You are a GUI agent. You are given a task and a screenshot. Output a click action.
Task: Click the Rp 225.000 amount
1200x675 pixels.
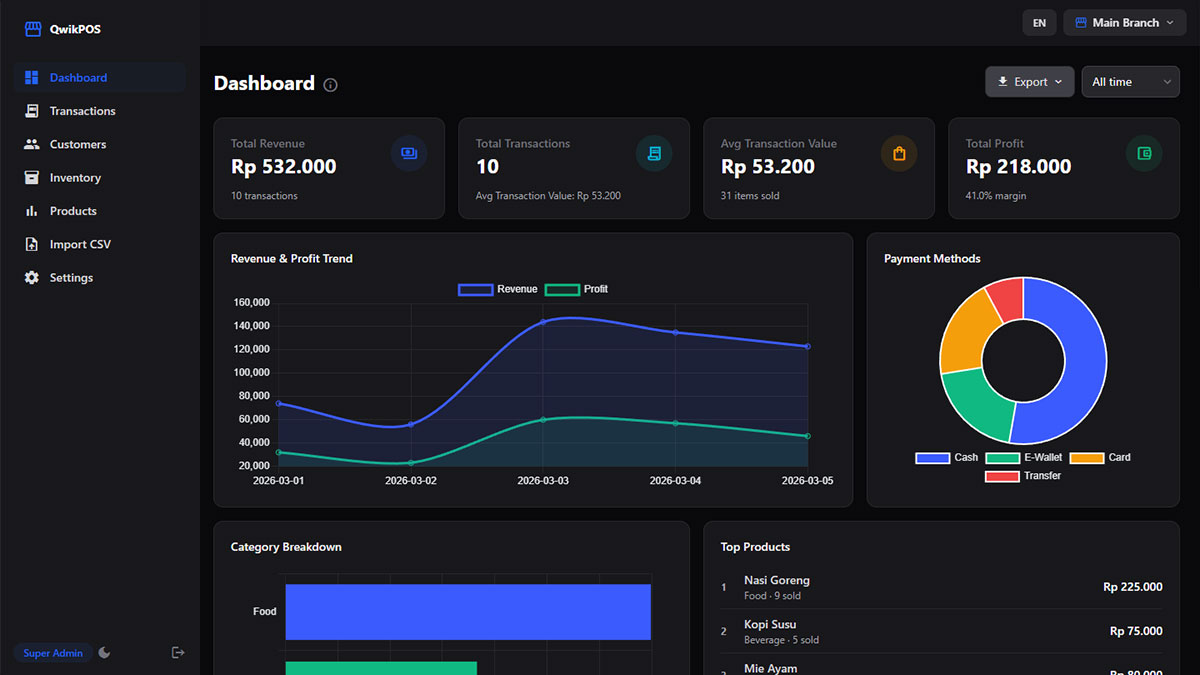click(1133, 587)
